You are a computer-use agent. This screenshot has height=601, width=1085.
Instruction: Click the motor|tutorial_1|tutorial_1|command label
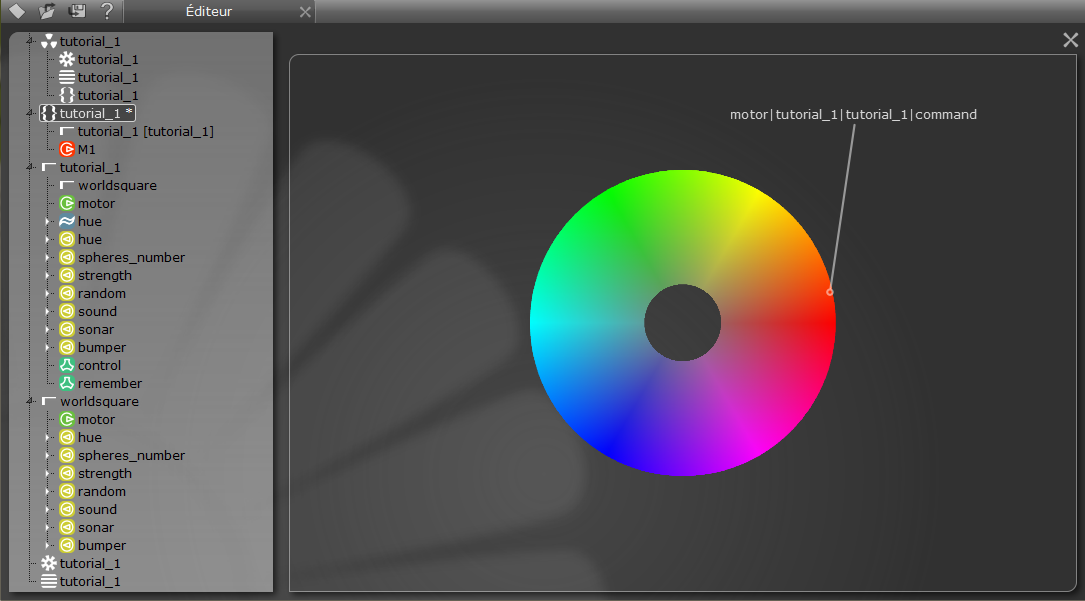853,114
